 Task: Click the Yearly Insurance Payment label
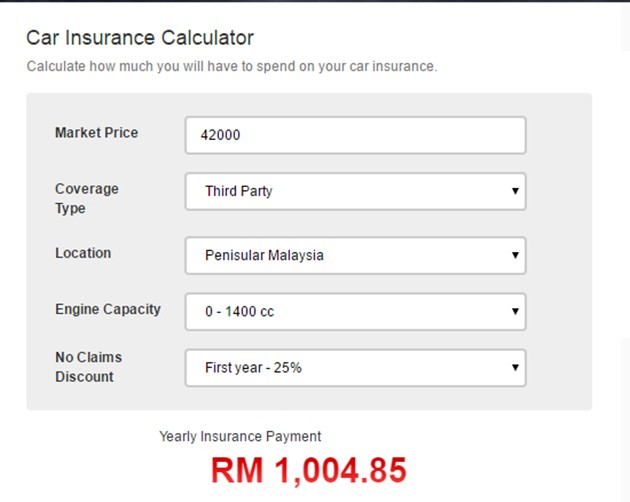pyautogui.click(x=240, y=436)
